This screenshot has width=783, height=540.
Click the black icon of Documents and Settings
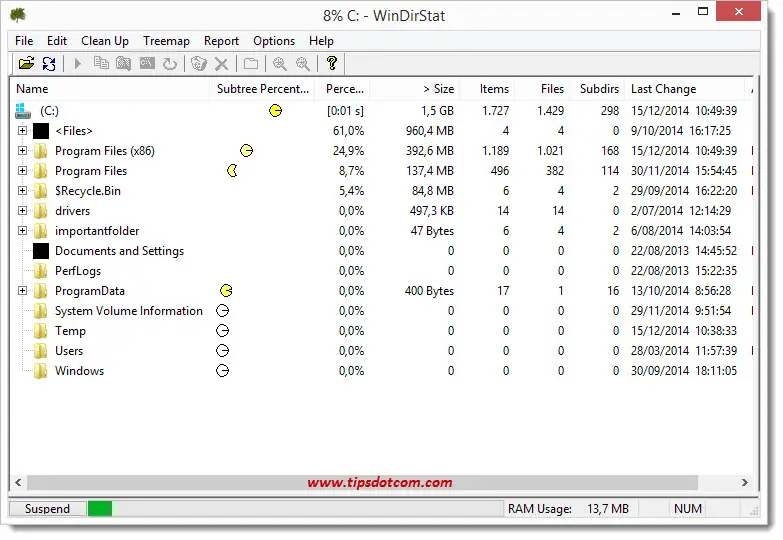[x=41, y=251]
